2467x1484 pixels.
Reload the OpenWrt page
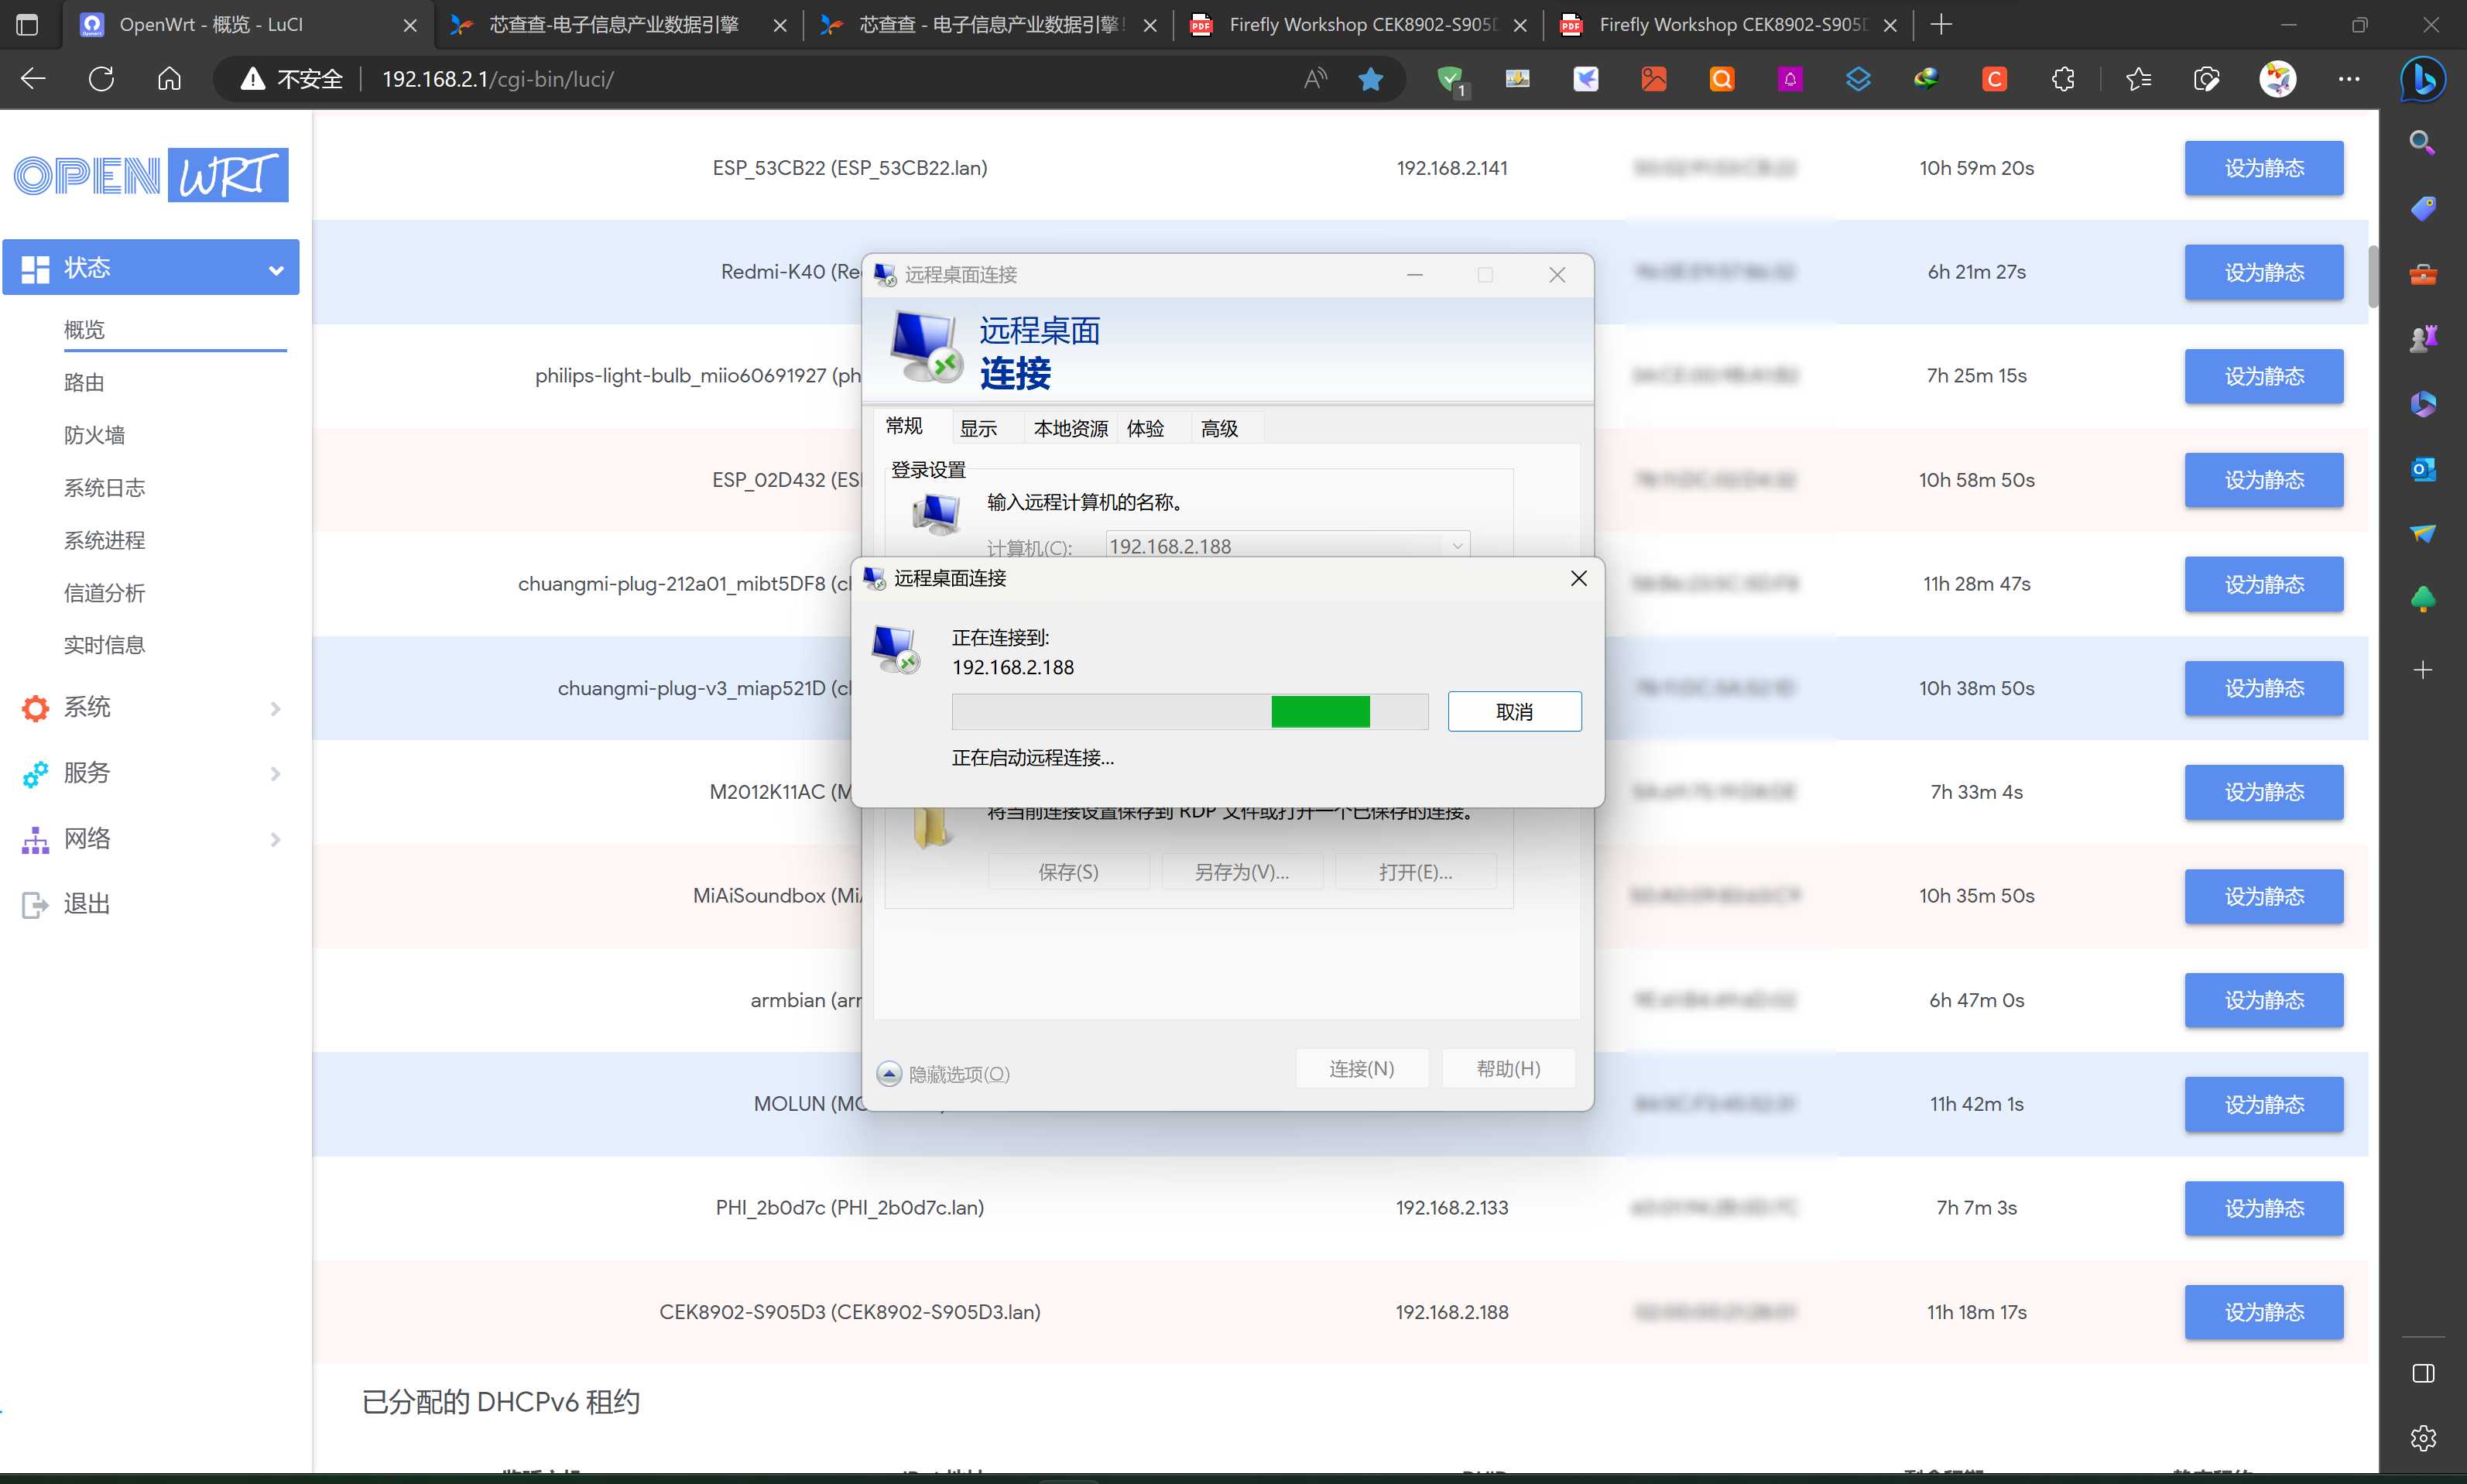(101, 79)
